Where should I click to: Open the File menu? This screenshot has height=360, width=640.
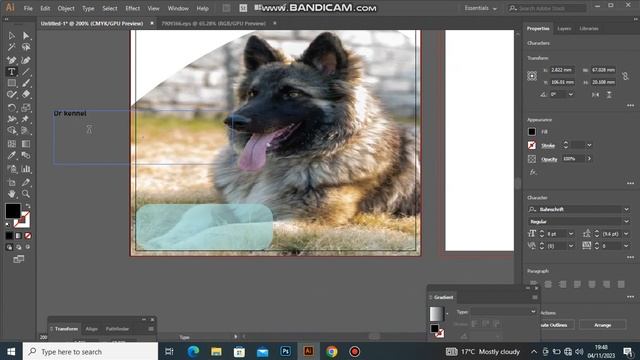[x=28, y=8]
